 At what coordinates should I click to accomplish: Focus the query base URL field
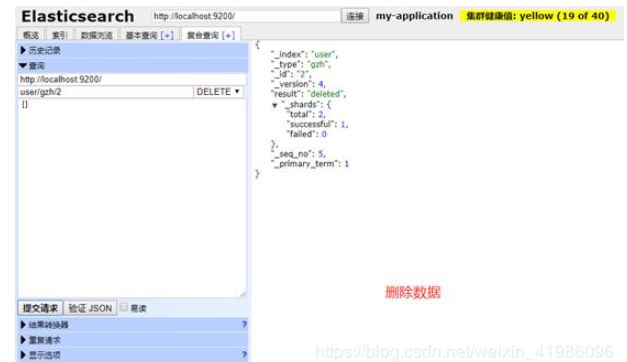pyautogui.click(x=132, y=79)
